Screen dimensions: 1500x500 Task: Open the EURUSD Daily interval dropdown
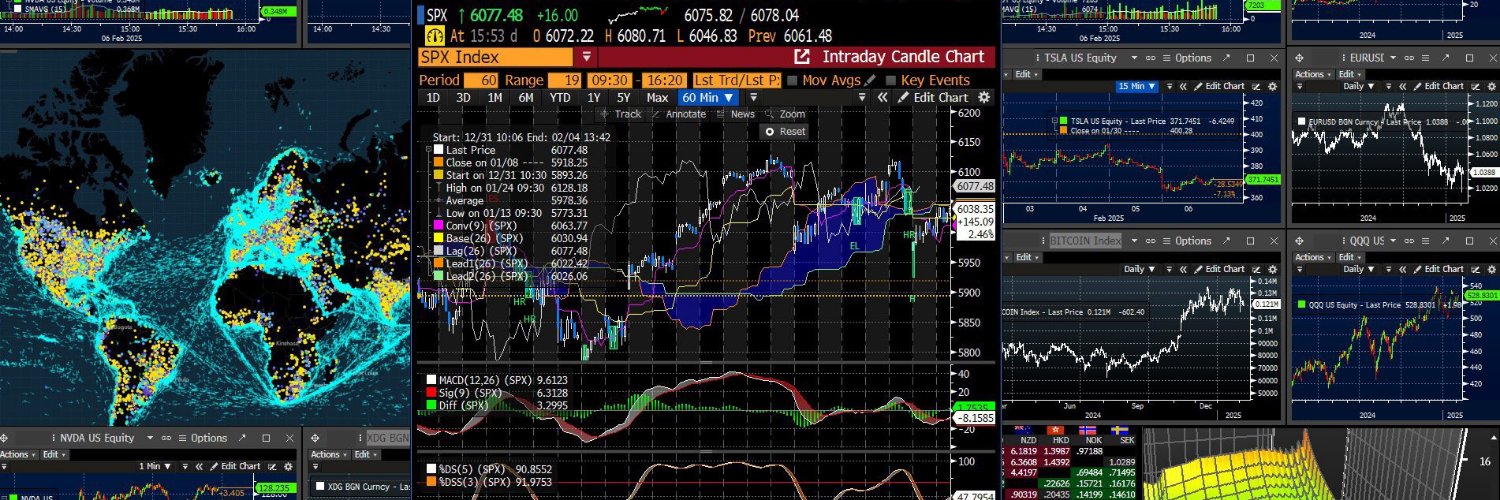click(1358, 86)
